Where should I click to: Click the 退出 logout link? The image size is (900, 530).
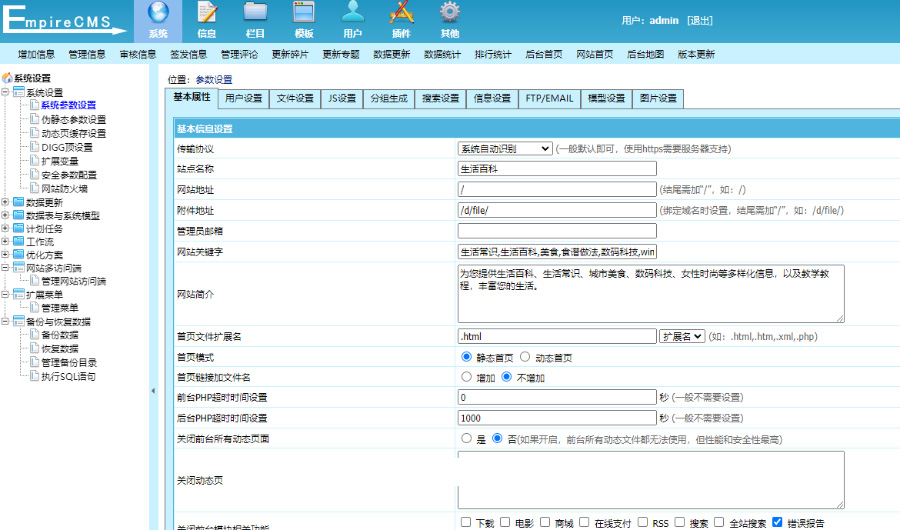point(700,20)
